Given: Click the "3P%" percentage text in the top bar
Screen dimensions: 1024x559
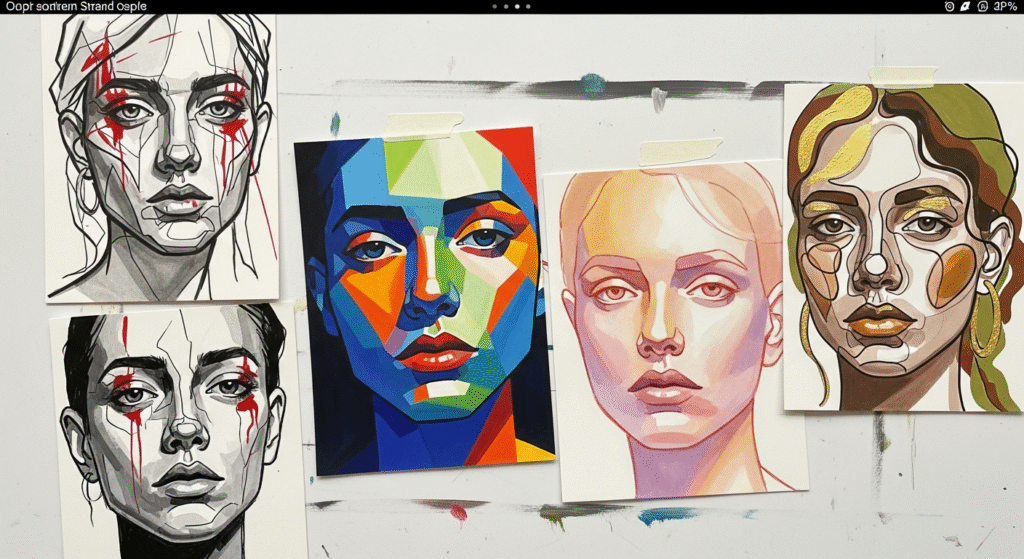Looking at the screenshot, I should click(1005, 7).
